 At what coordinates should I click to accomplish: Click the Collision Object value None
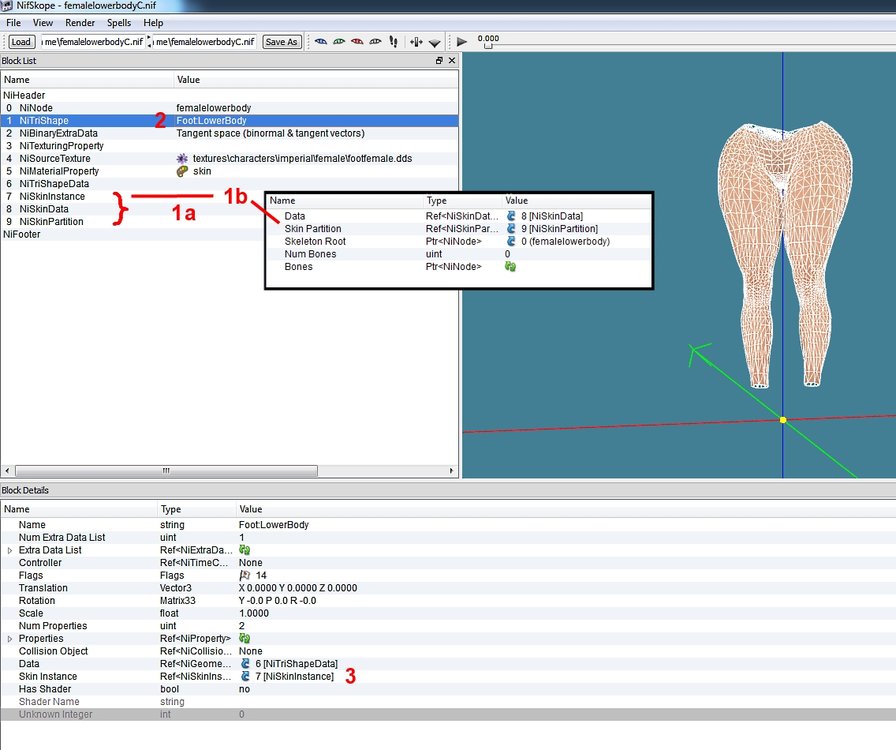pos(250,651)
